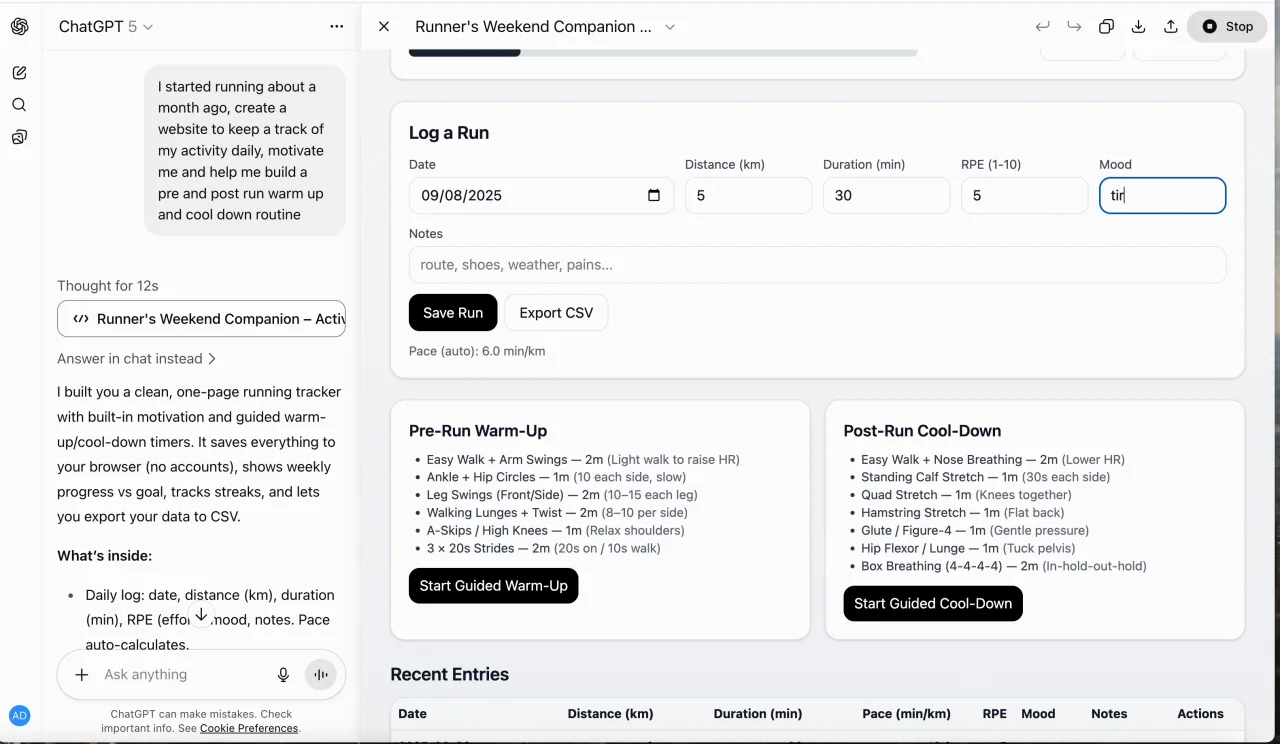Screen dimensions: 1280x744
Task: Click the Export CSV button
Action: [556, 313]
